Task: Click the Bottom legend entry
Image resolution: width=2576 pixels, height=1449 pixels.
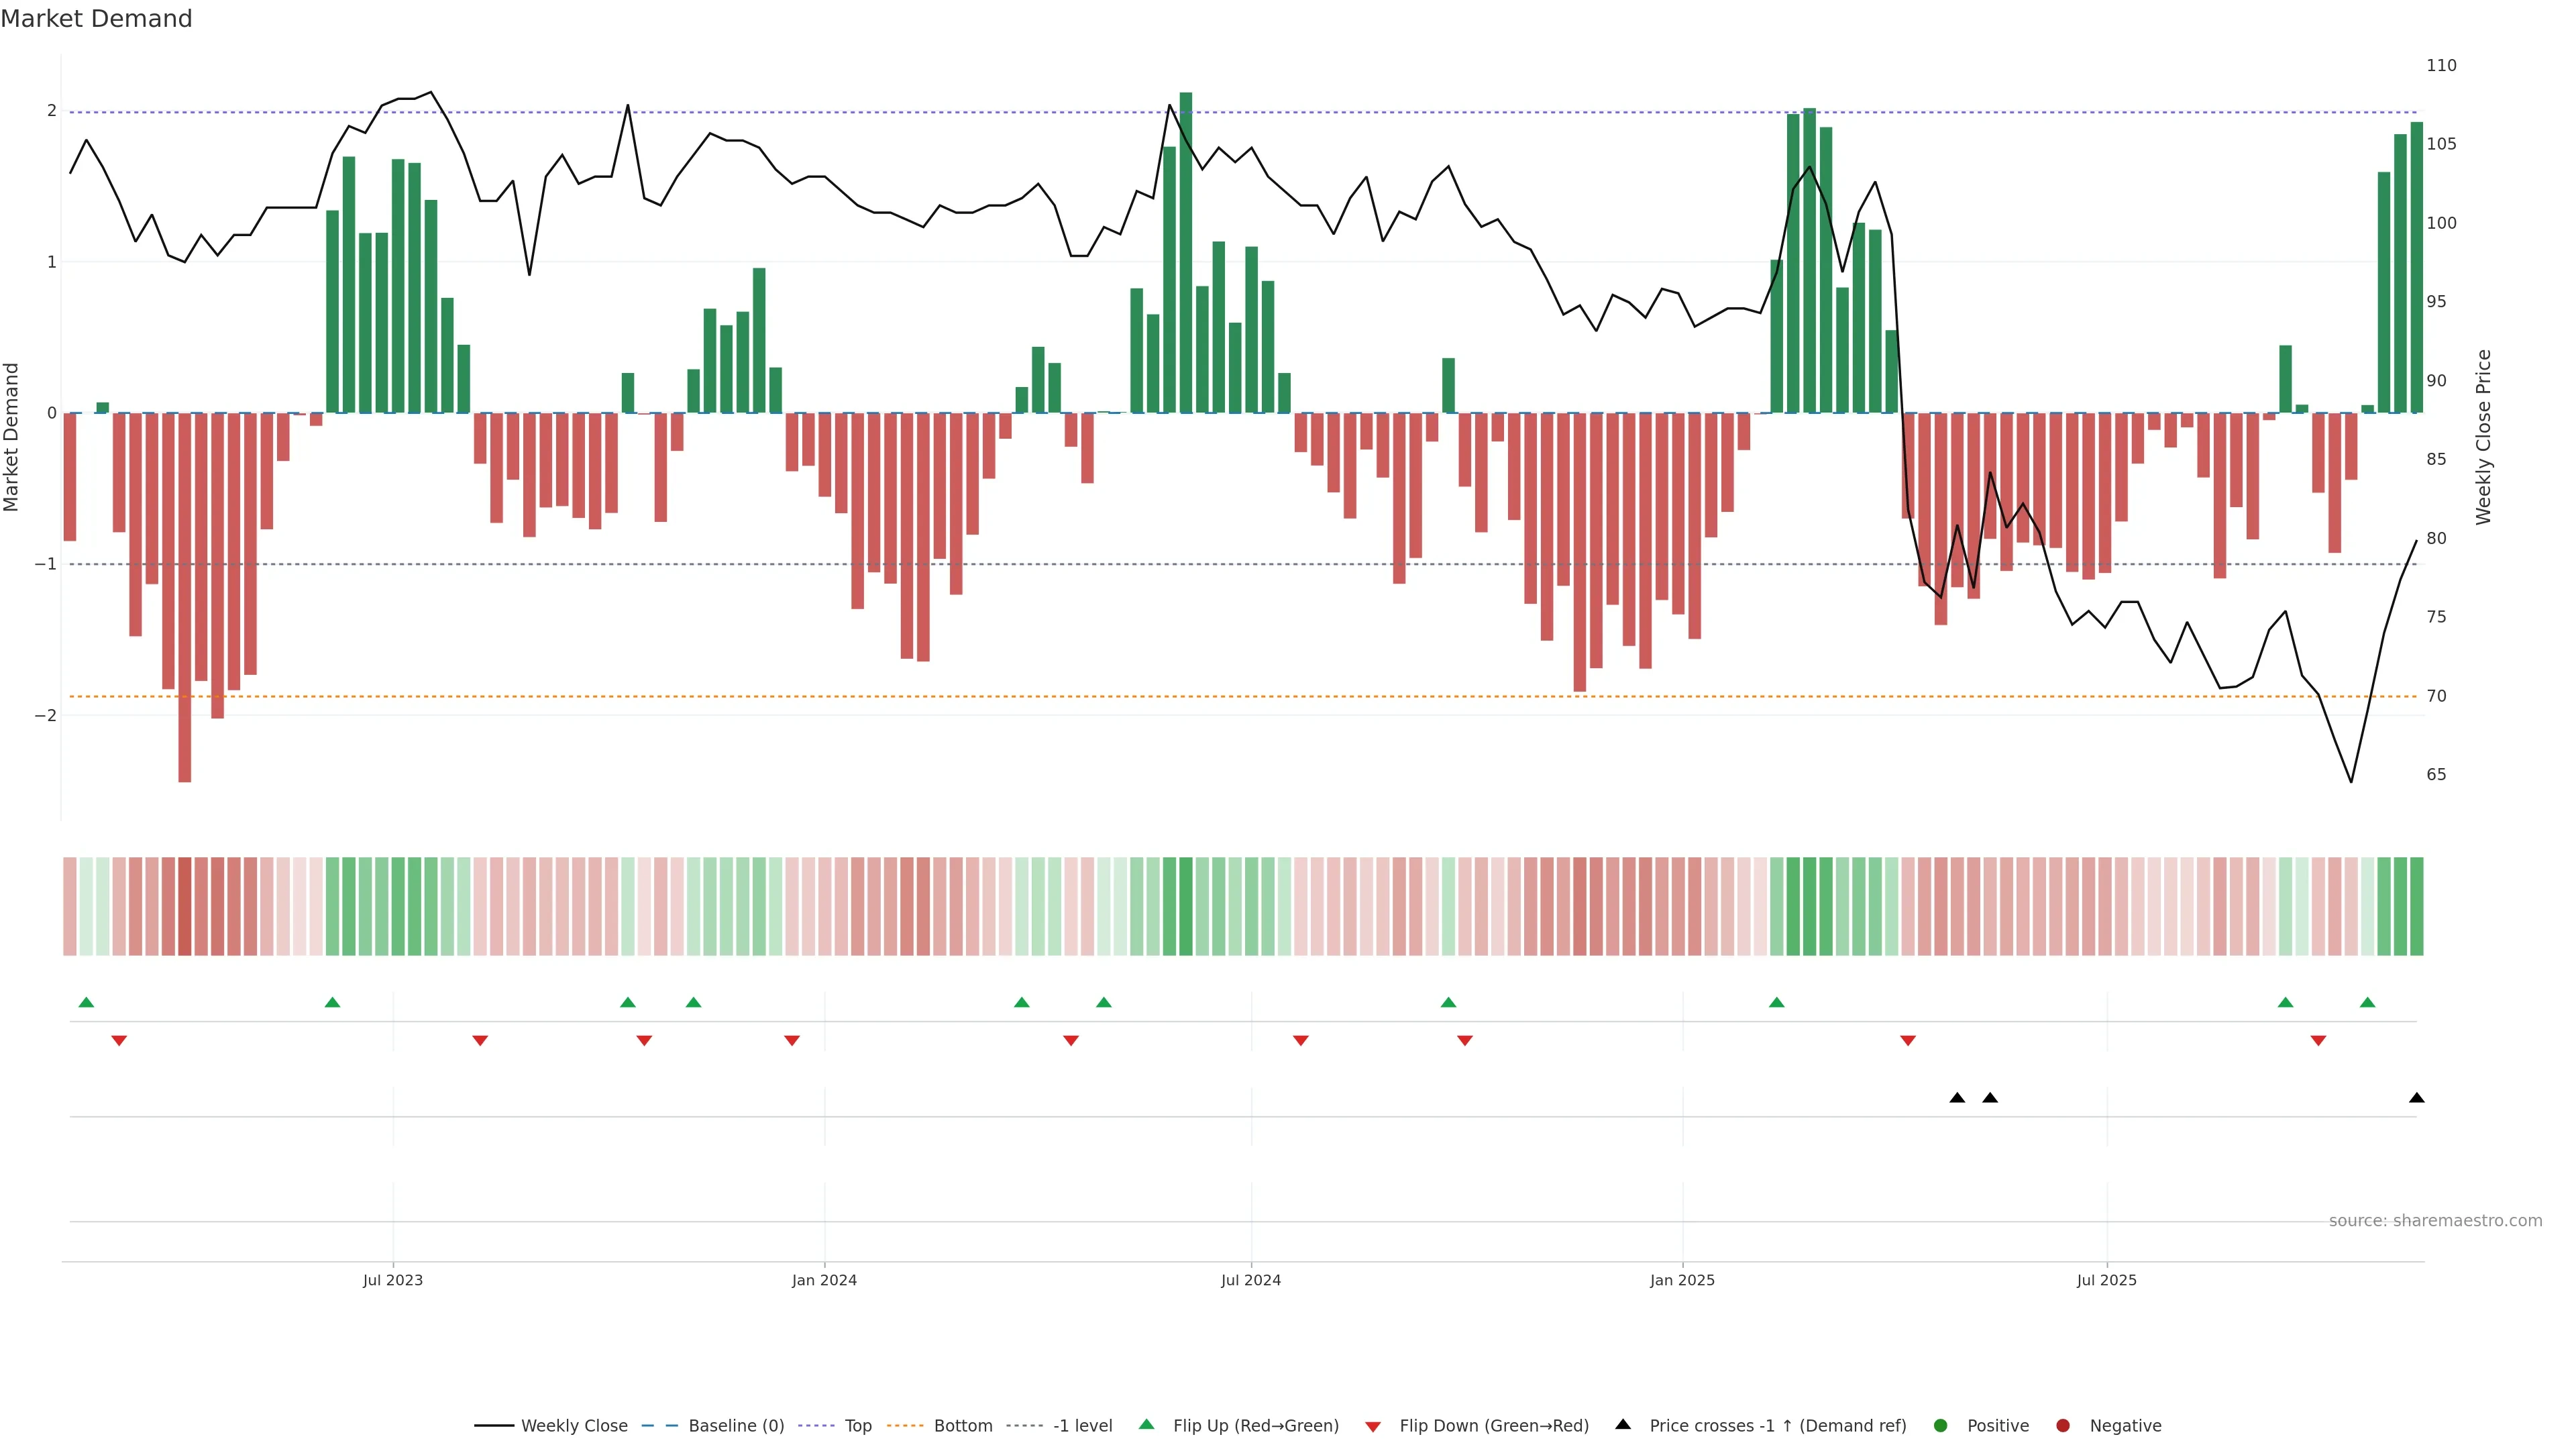Action: click(x=962, y=1426)
